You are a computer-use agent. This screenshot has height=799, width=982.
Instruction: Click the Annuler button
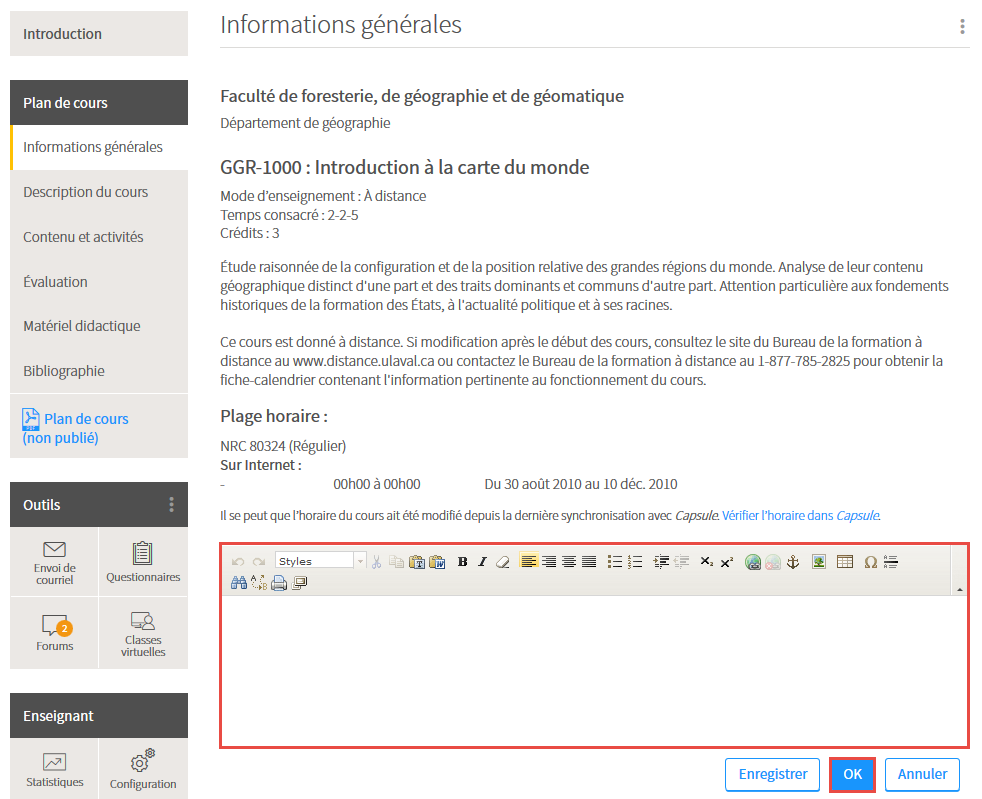coord(922,775)
